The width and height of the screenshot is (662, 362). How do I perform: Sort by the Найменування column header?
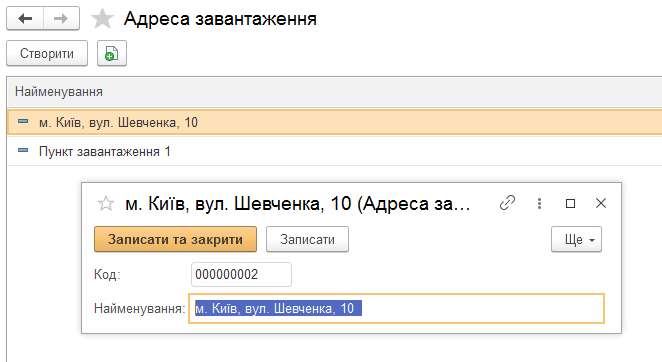coord(59,92)
